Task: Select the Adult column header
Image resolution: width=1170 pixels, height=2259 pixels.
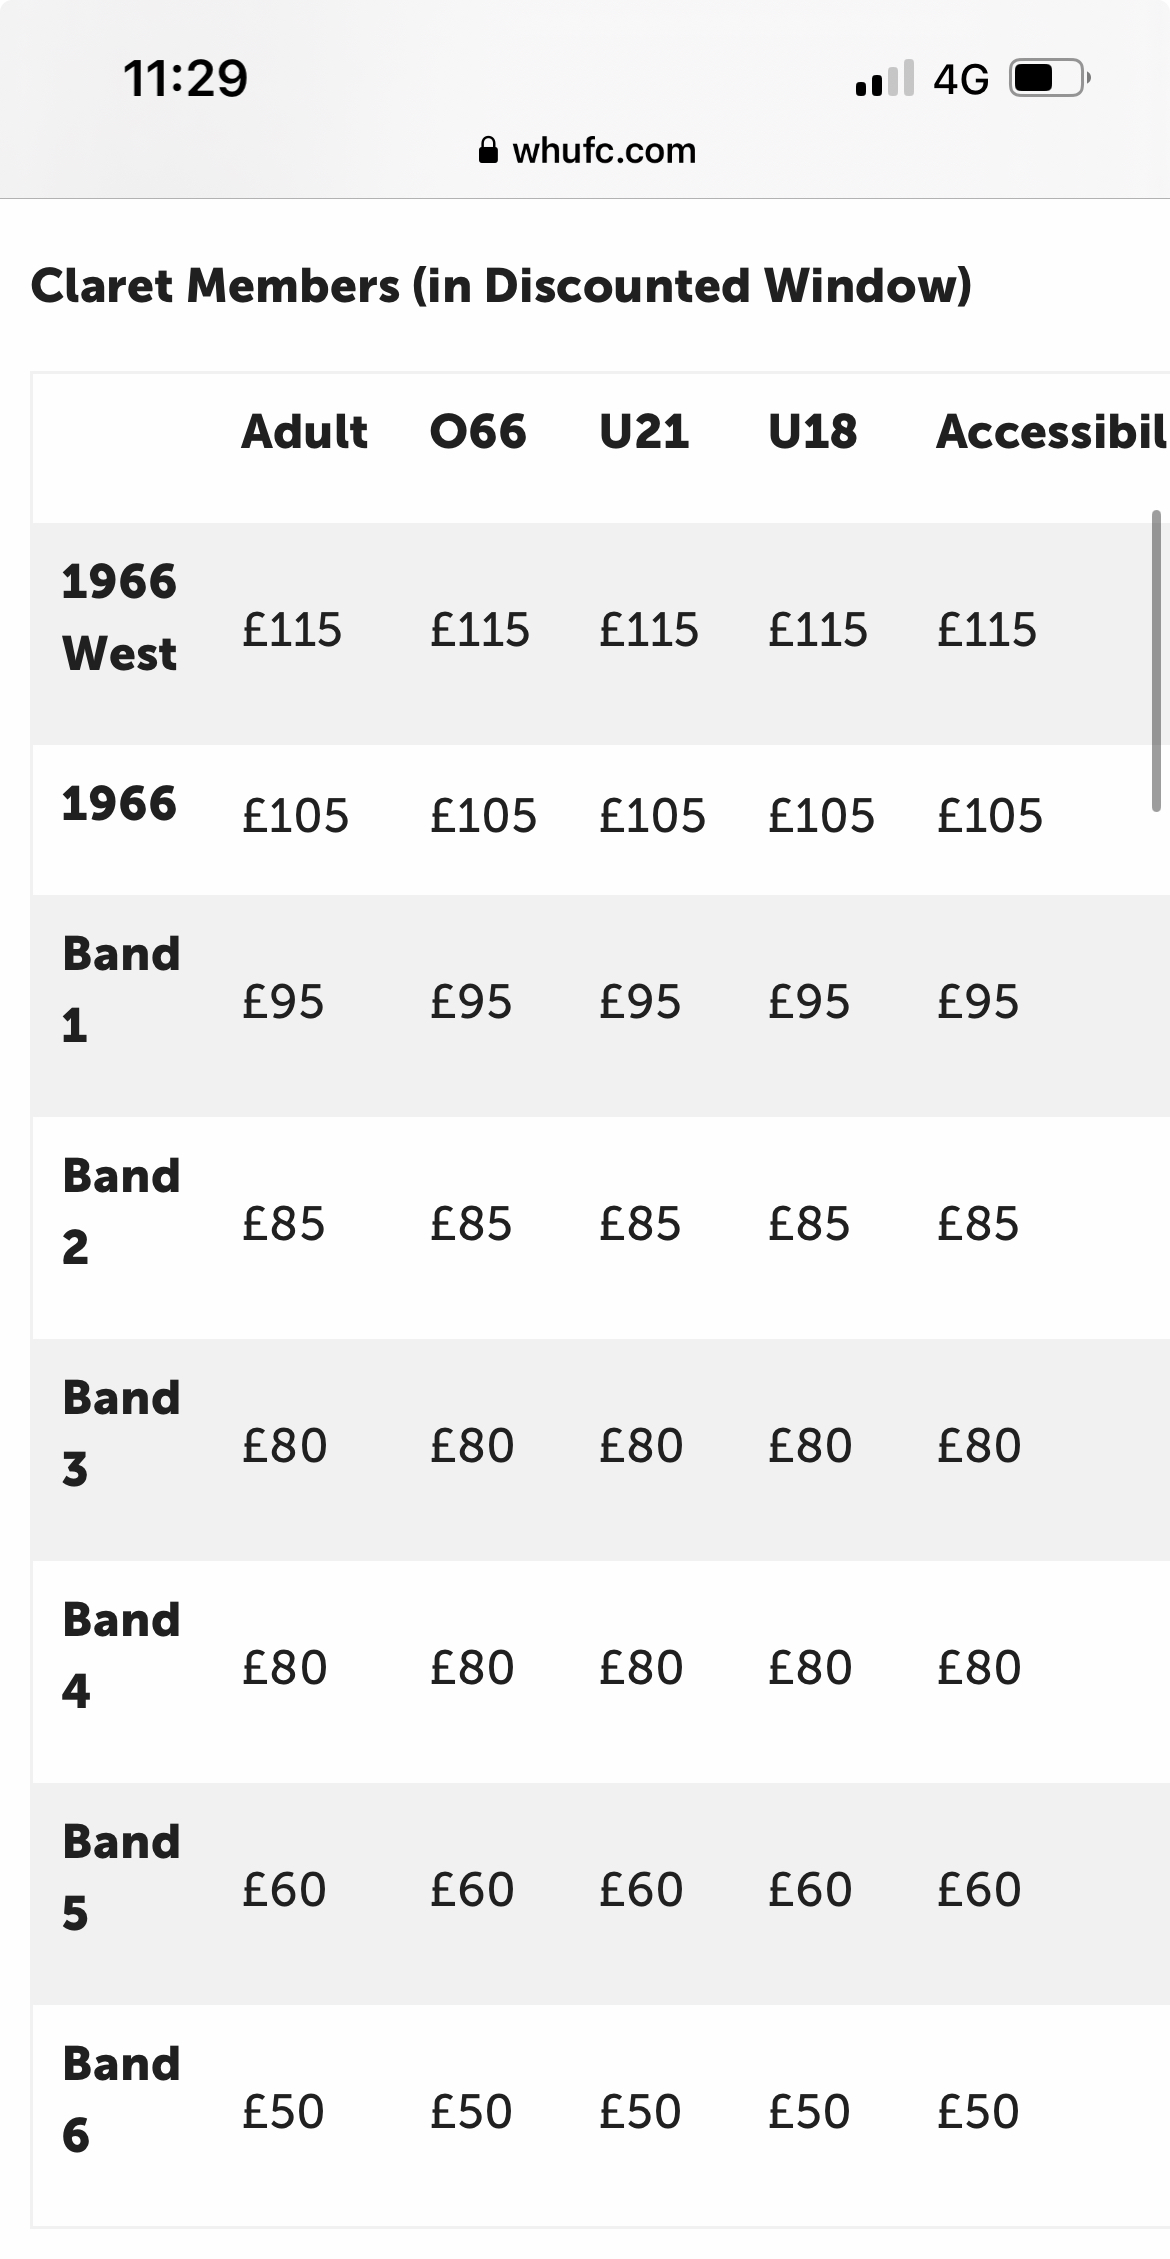Action: [x=304, y=432]
